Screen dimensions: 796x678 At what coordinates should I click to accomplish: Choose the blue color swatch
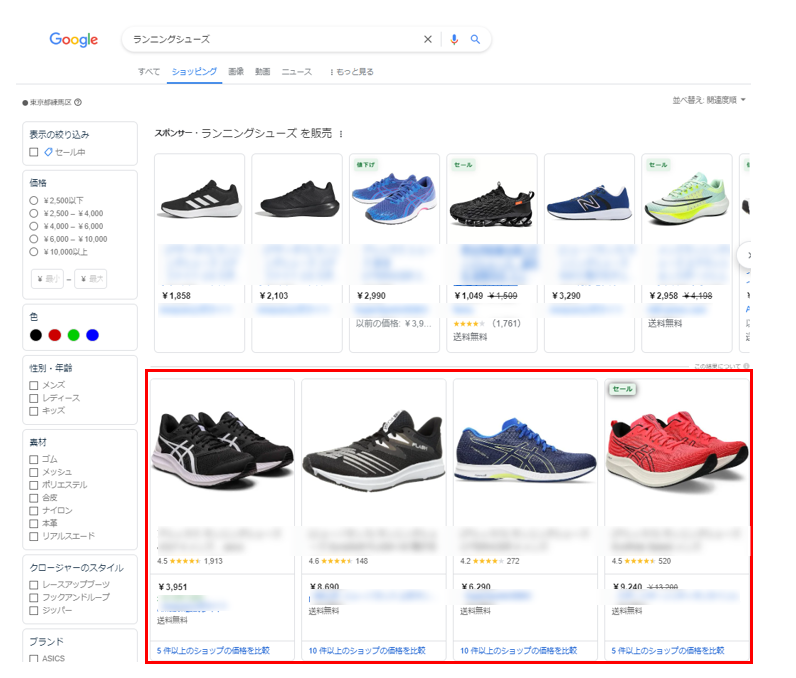click(92, 335)
